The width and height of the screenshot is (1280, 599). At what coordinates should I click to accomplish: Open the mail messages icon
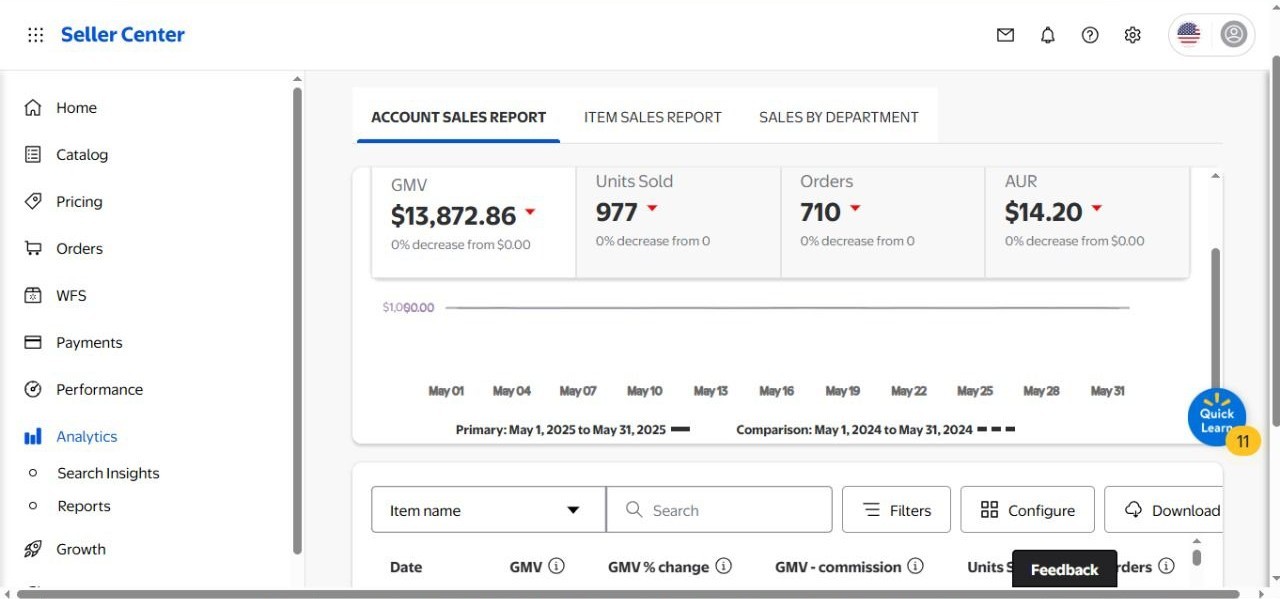pyautogui.click(x=1005, y=35)
